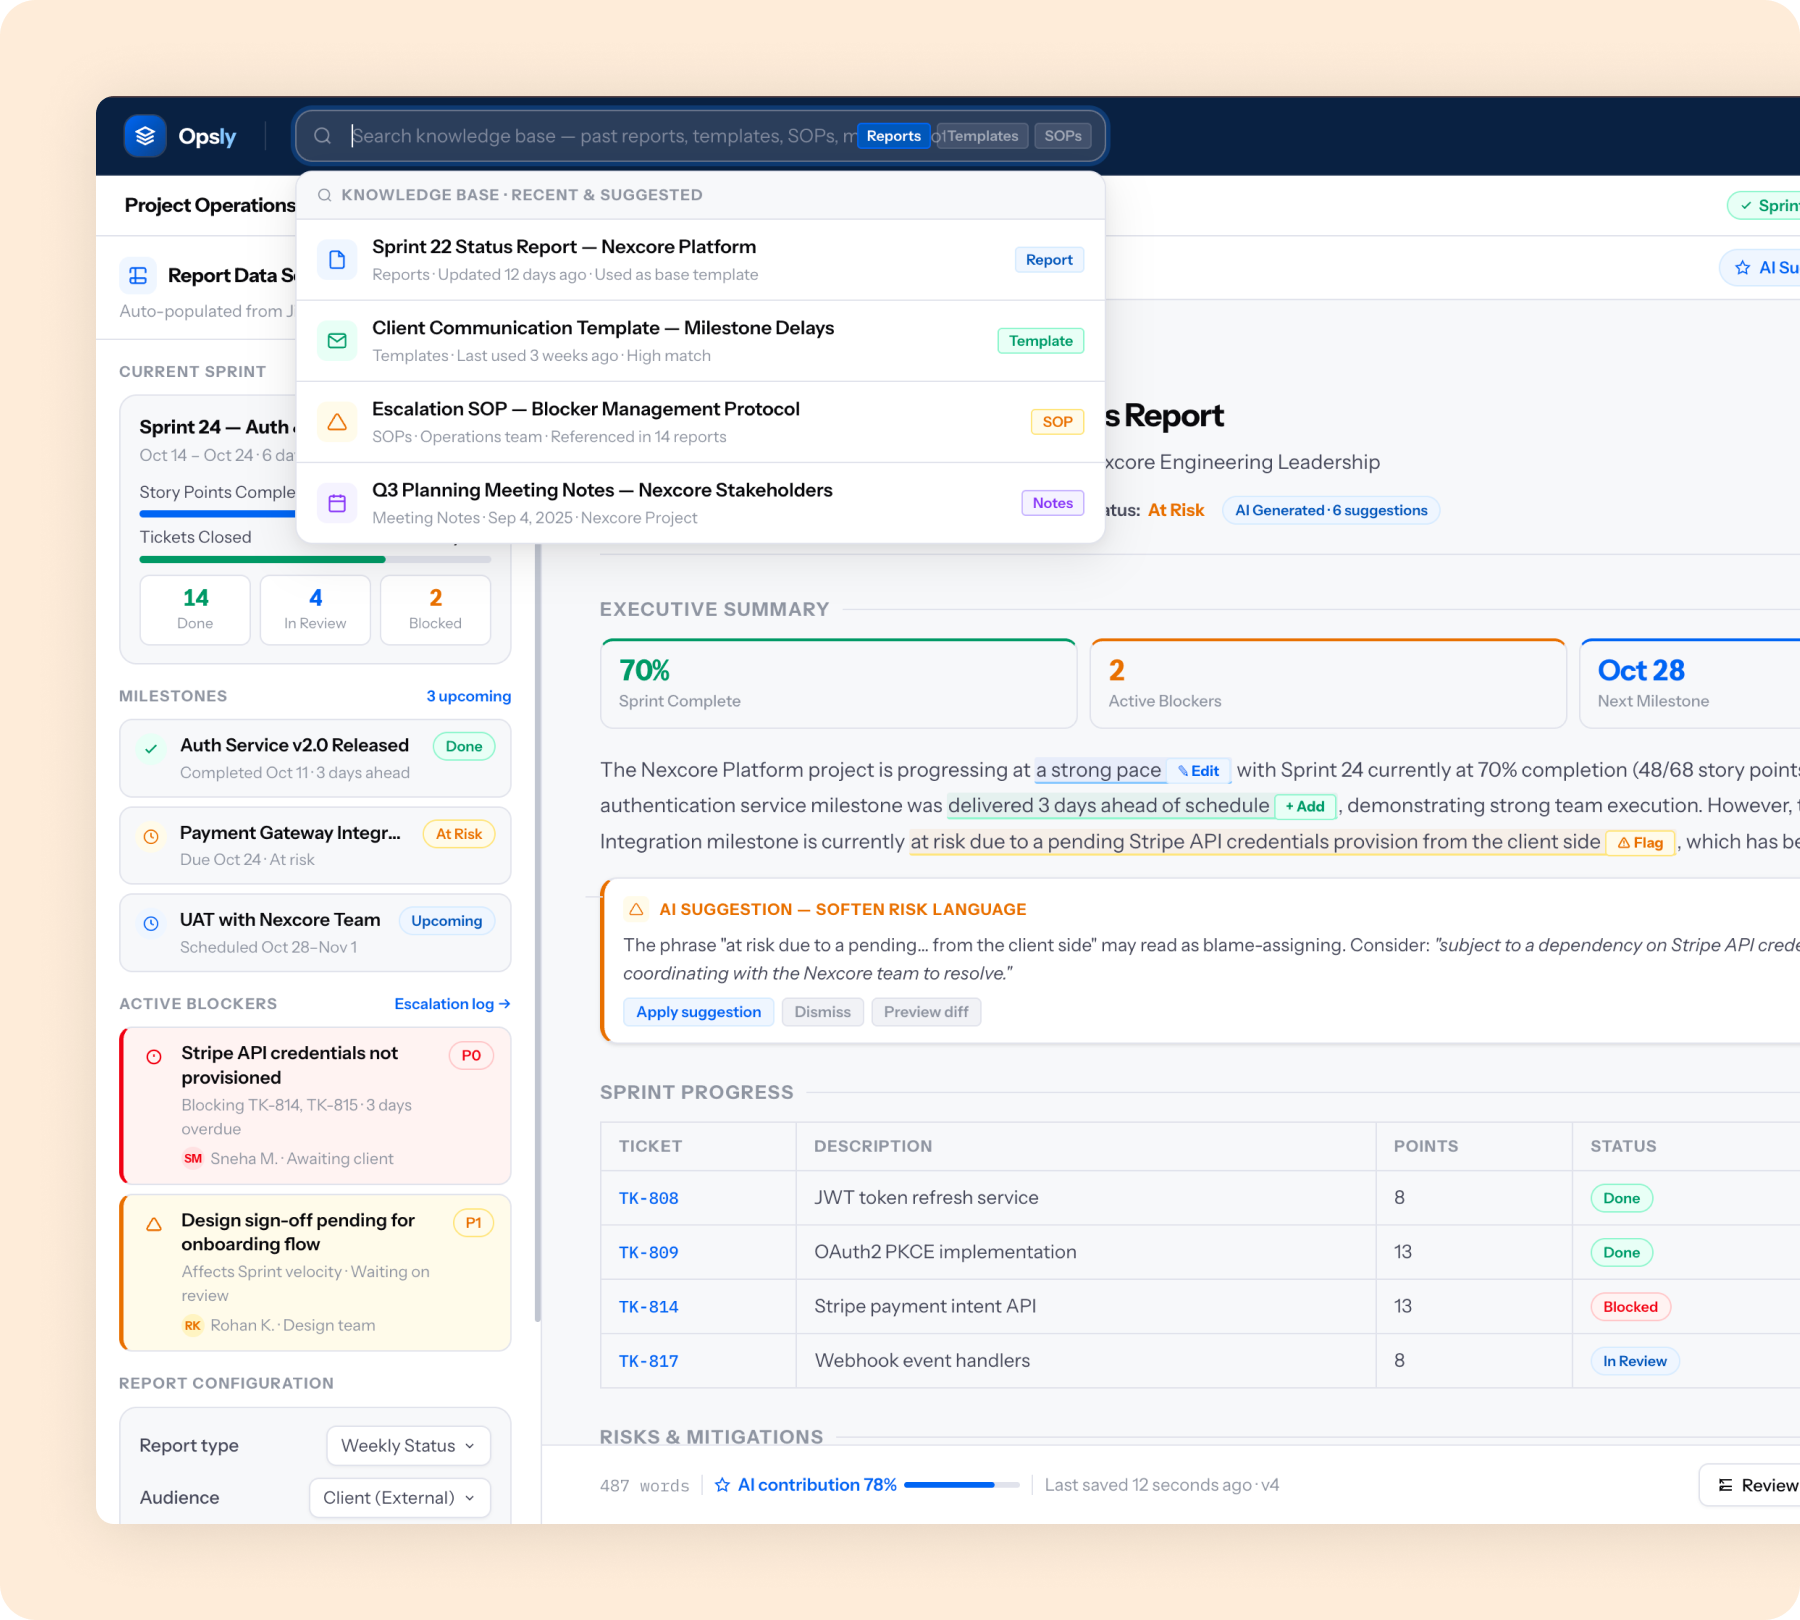
Task: Click the Stripe API blocker alert icon
Action: (x=154, y=1057)
